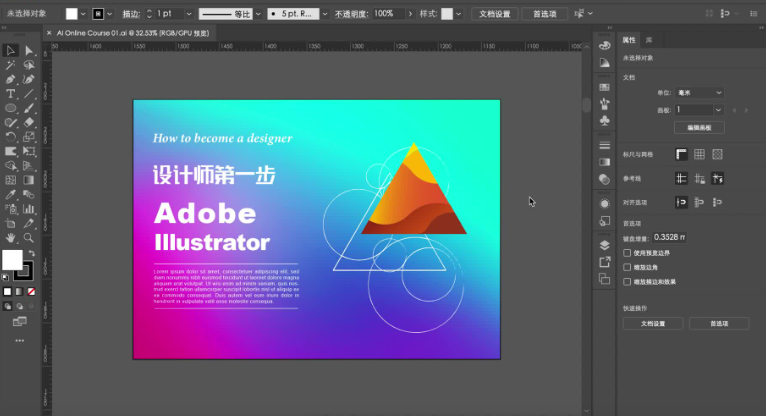Click the Edit Toolbar three dots
Screen dimensions: 766x416
[x=20, y=340]
